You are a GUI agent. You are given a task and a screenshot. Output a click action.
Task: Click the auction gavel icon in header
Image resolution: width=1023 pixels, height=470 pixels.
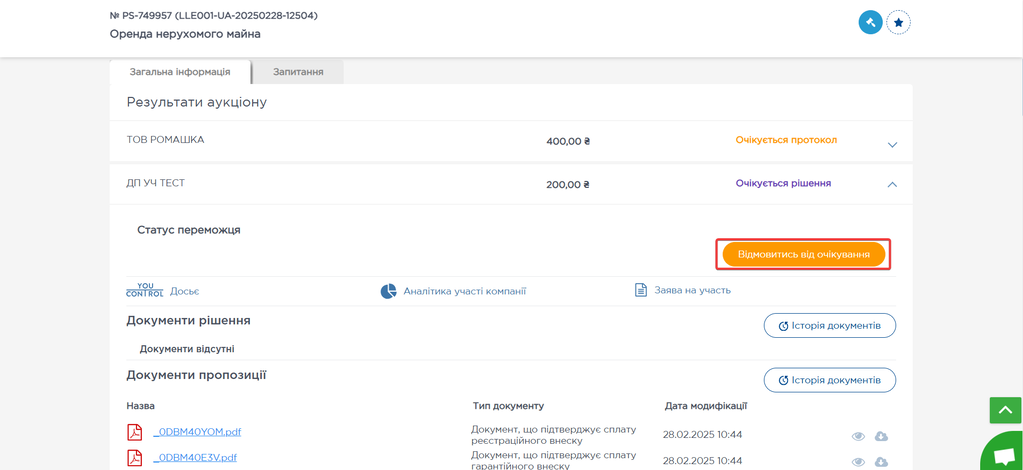(870, 22)
